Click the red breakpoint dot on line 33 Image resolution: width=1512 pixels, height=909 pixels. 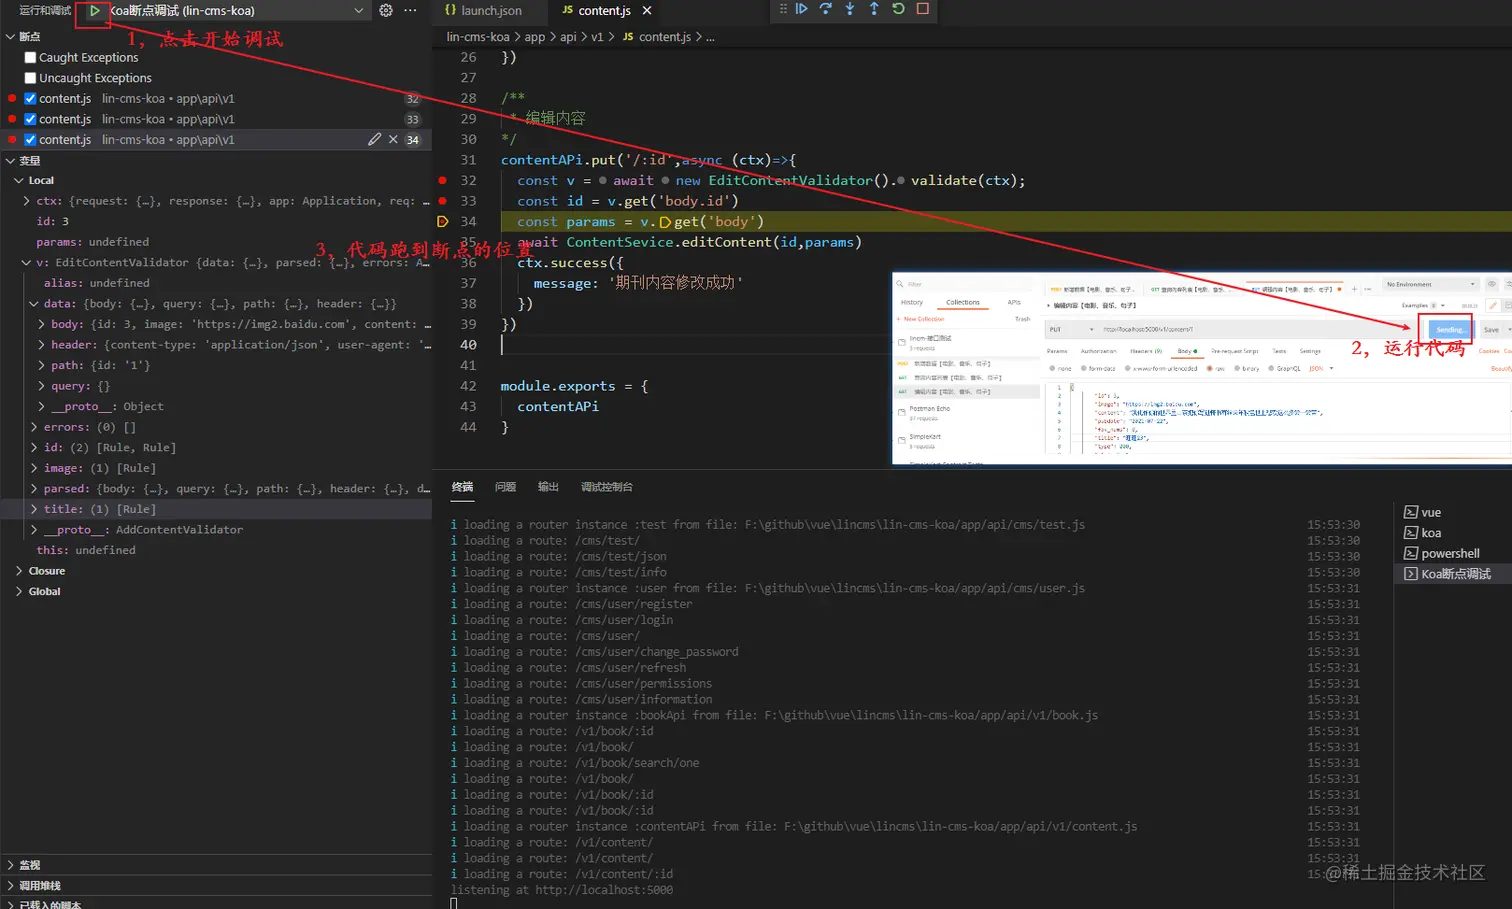(x=442, y=201)
